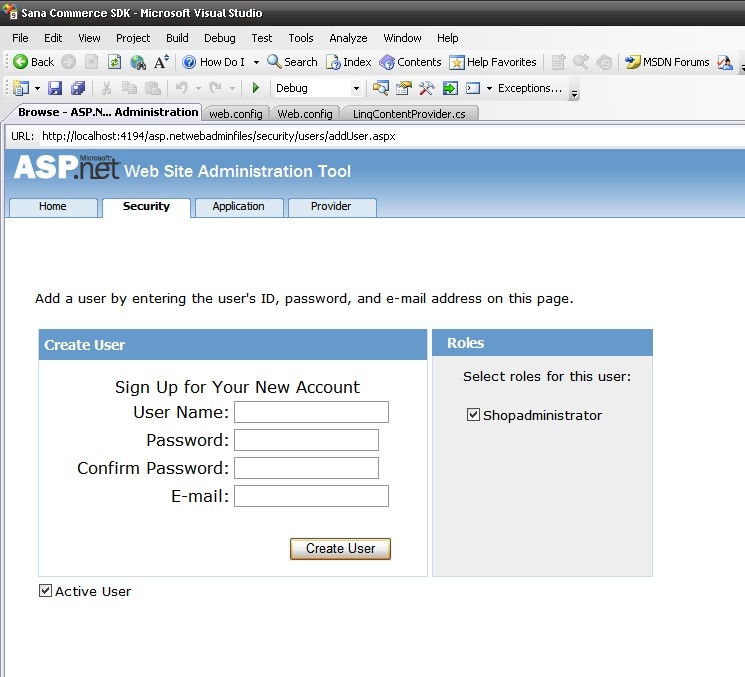Viewport: 745px width, 677px height.
Task: Expand the dropdown arrow beside Command Window icon
Action: point(489,88)
